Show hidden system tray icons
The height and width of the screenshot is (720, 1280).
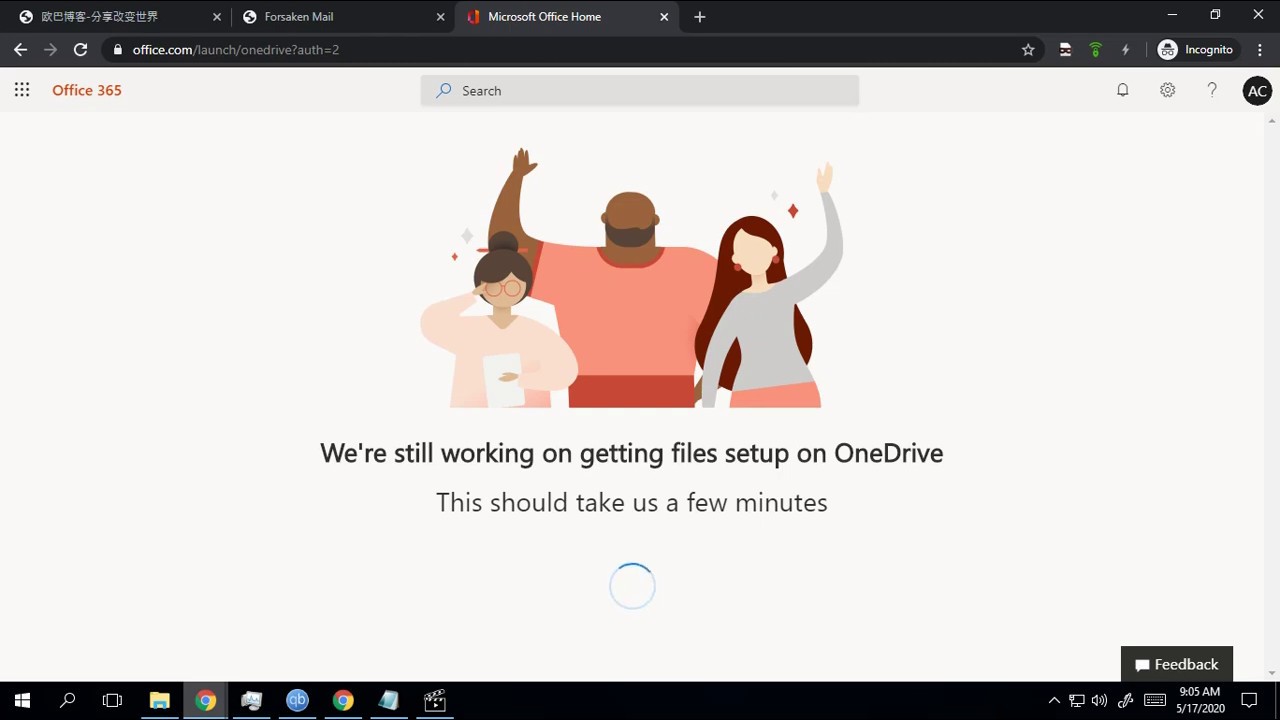(1054, 700)
